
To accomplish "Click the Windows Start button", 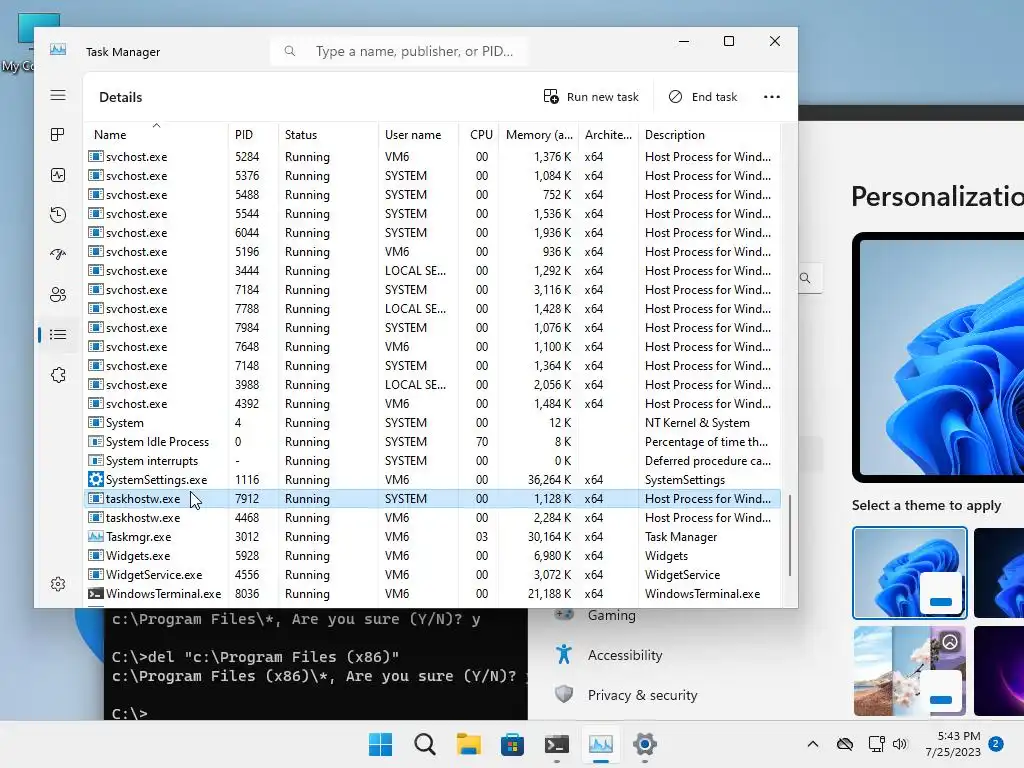I will pos(381,744).
